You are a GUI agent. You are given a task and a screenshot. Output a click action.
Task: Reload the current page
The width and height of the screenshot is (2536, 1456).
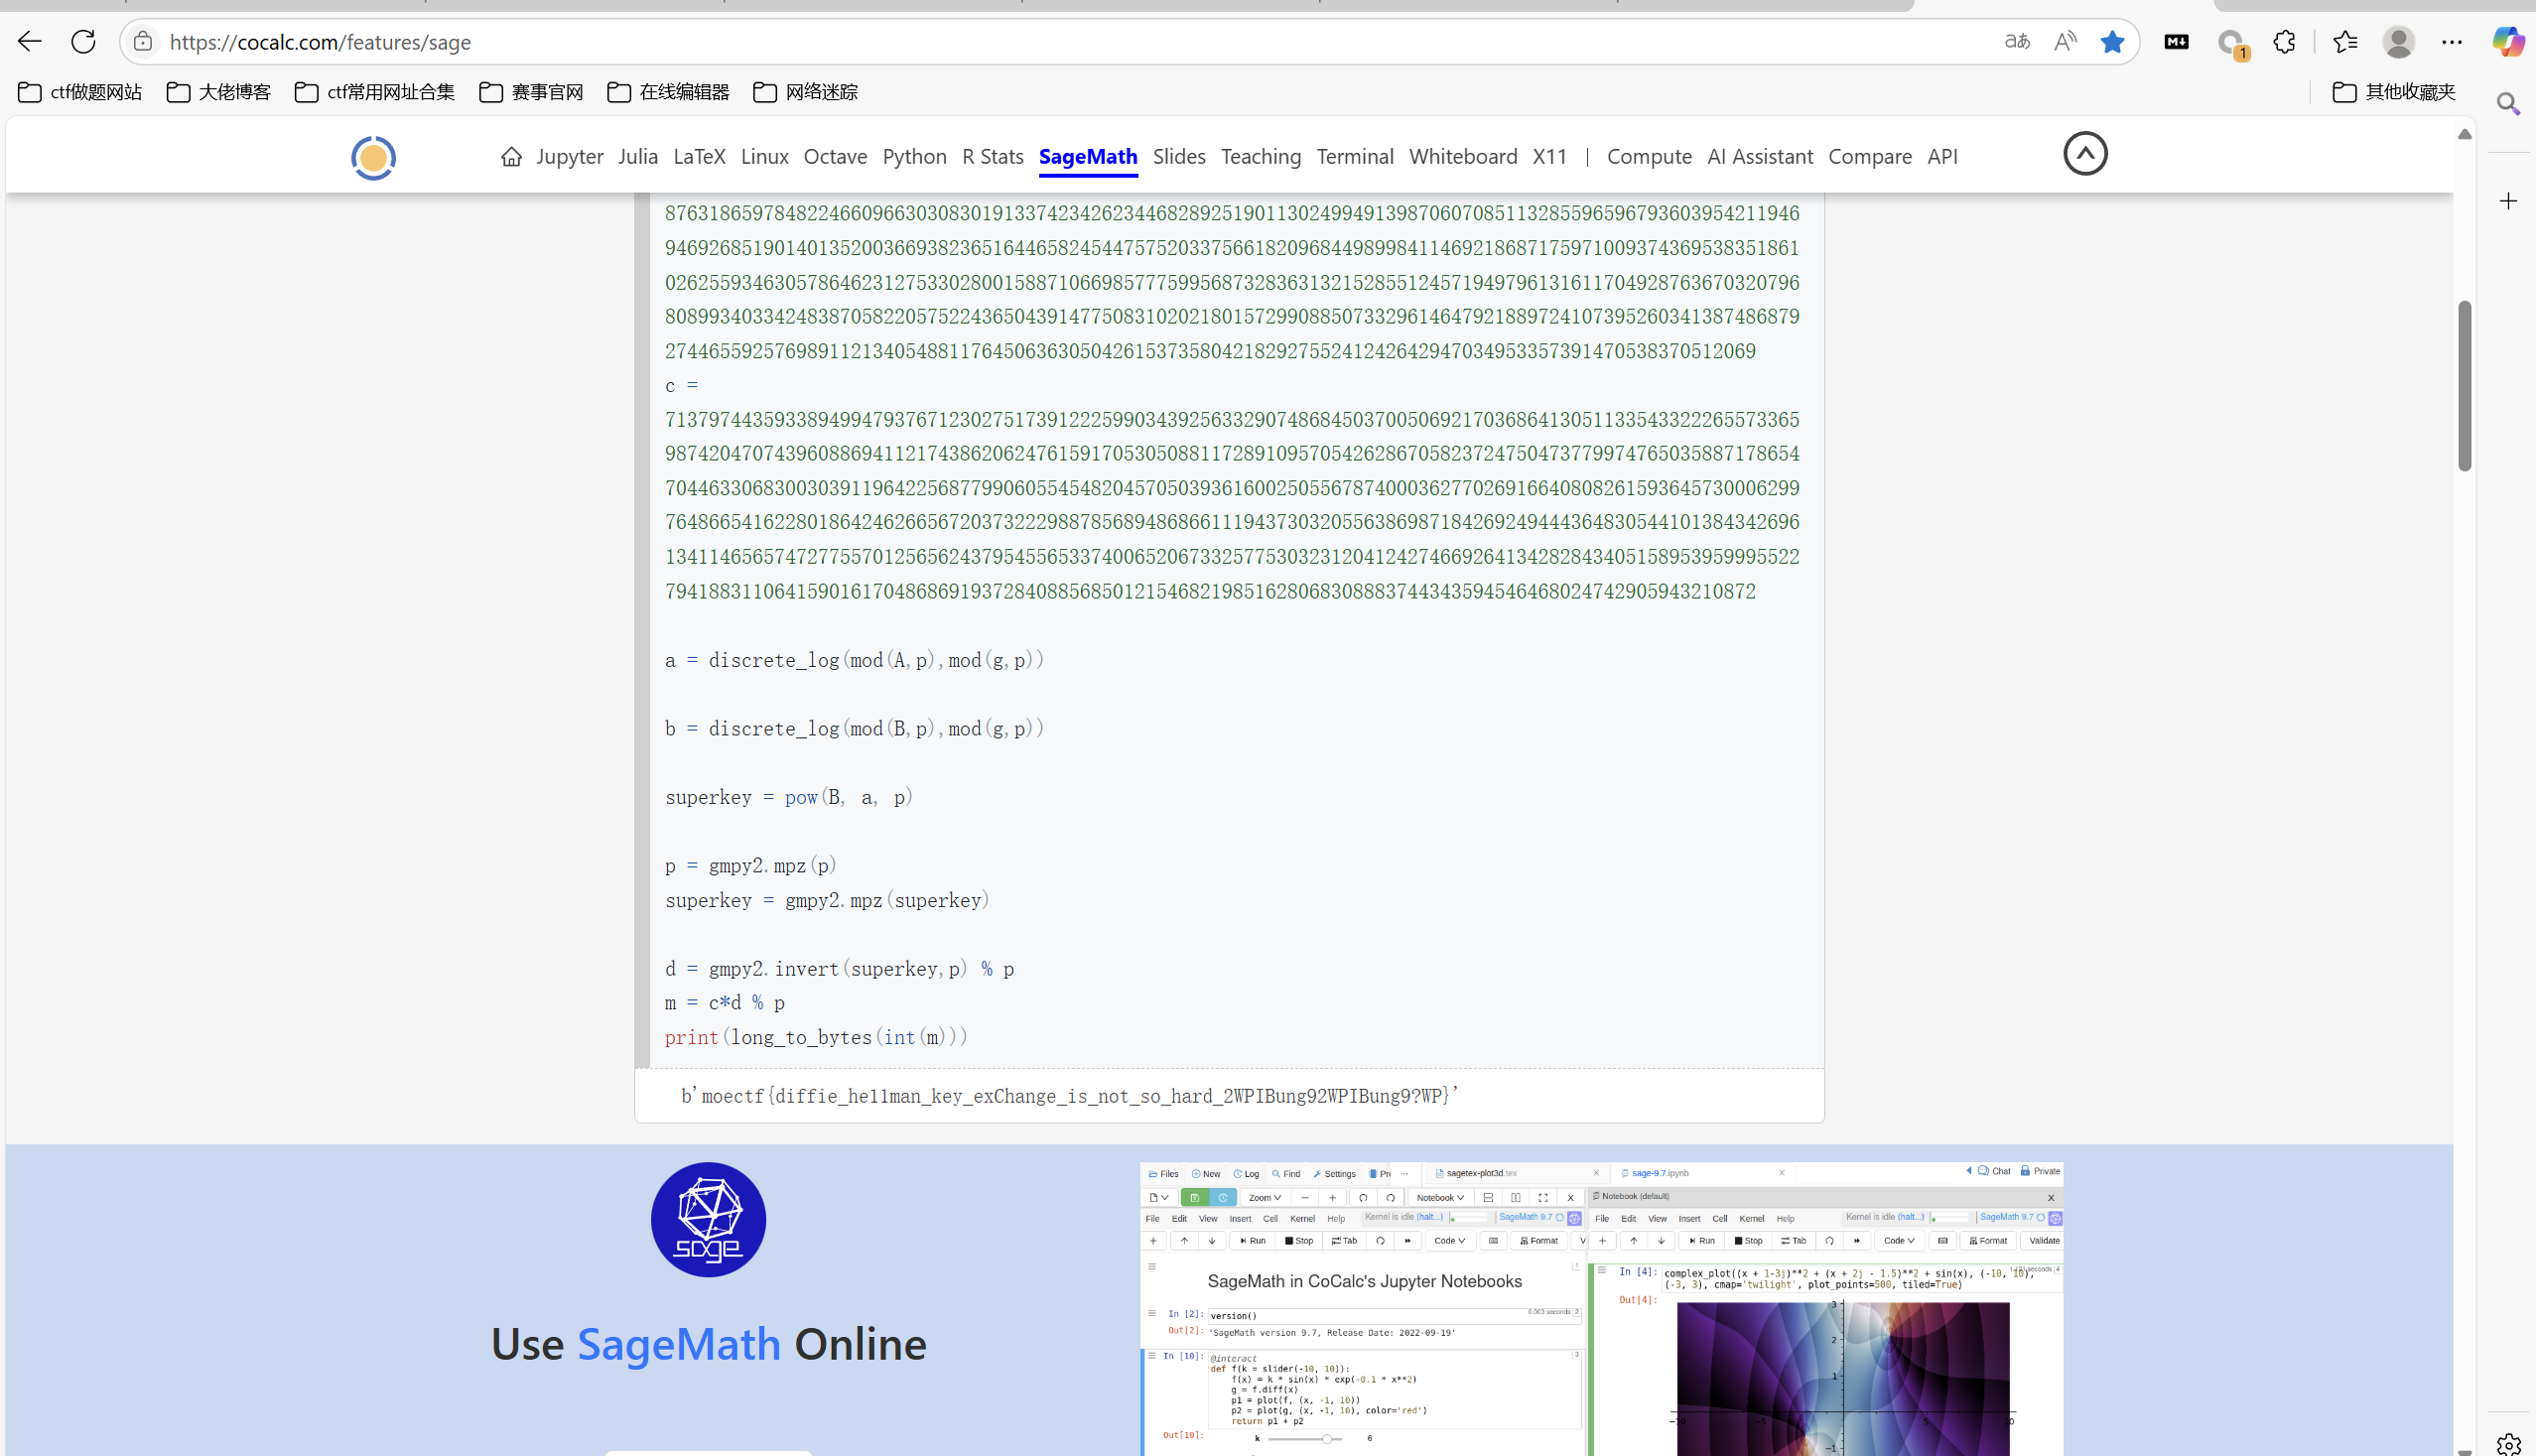point(83,41)
